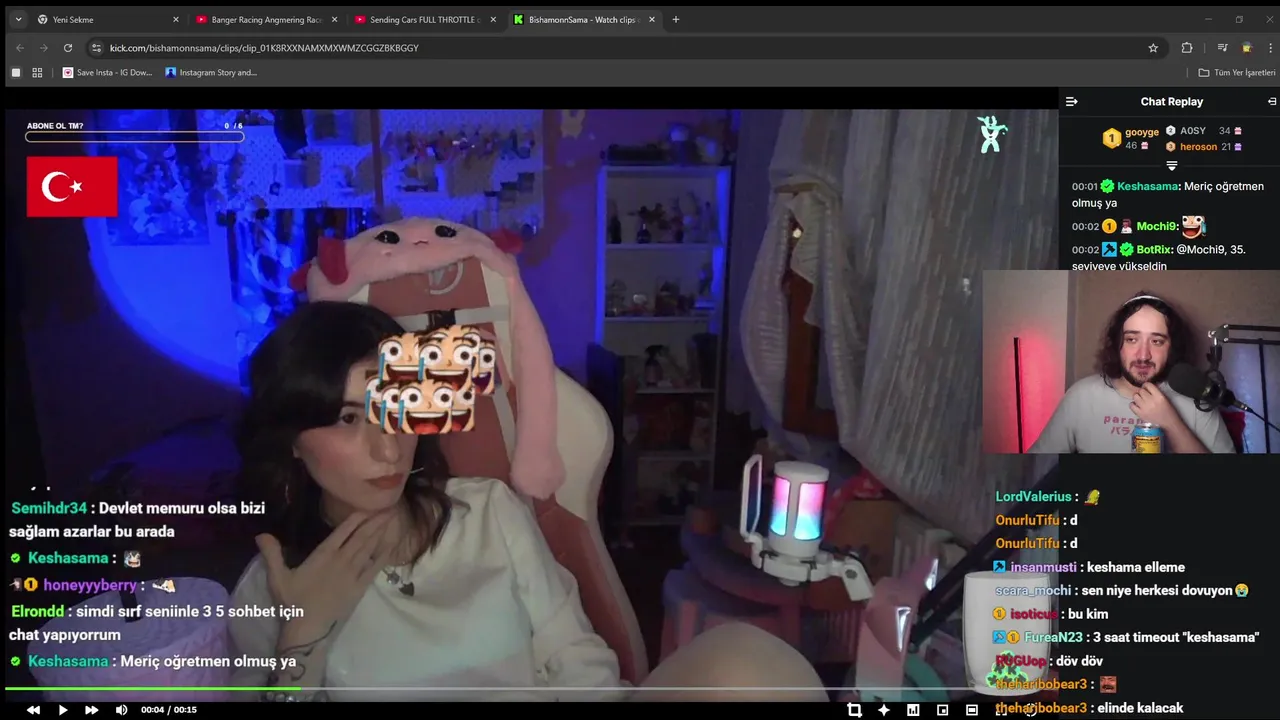Open gooyge top gifter entry

tap(1131, 138)
